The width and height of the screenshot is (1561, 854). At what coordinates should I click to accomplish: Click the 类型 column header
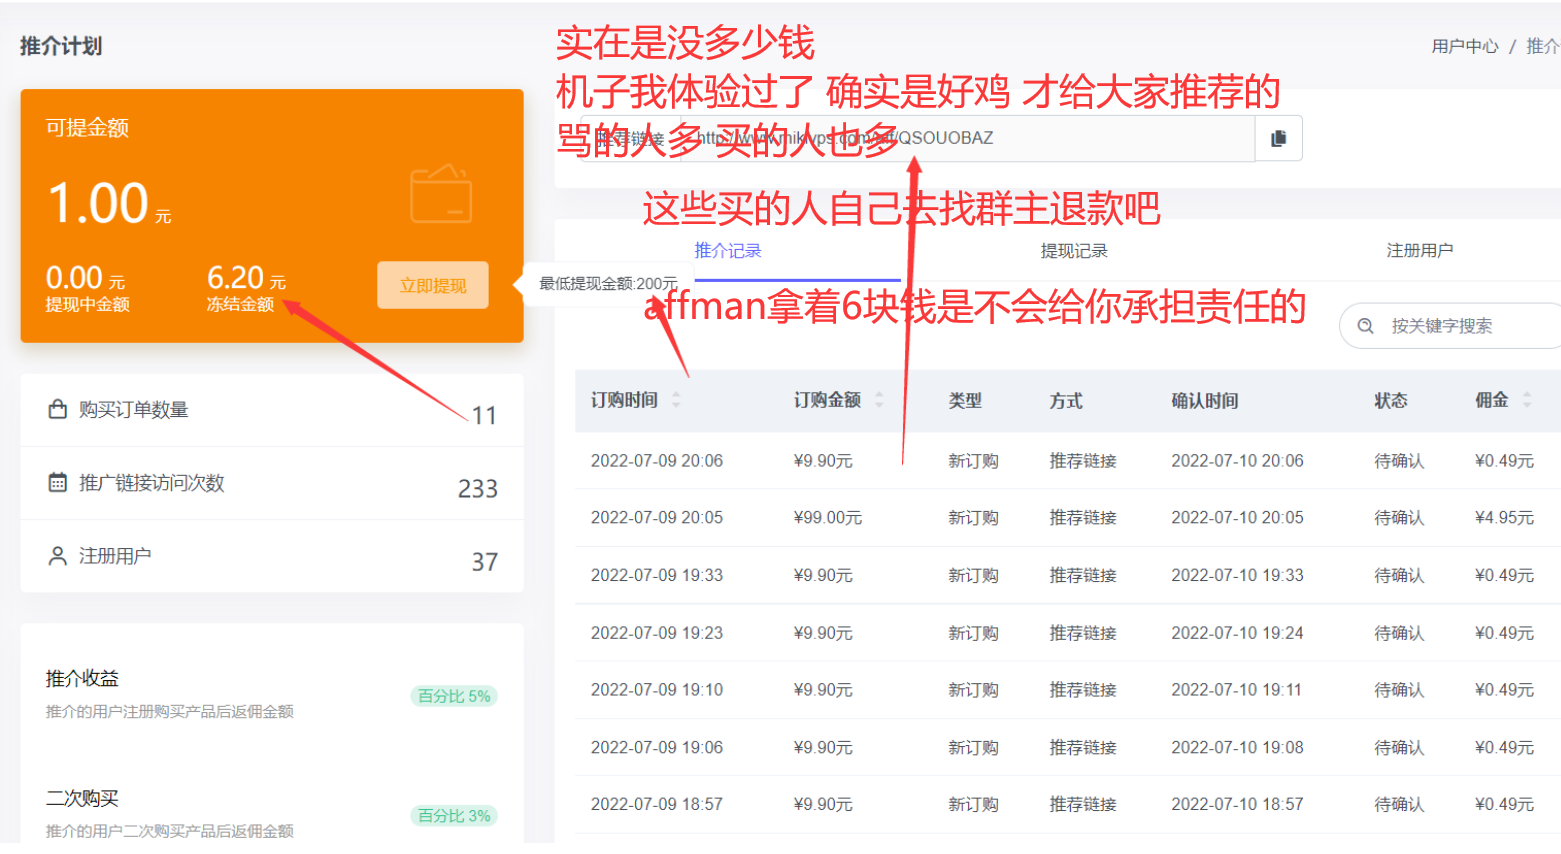pyautogui.click(x=965, y=400)
